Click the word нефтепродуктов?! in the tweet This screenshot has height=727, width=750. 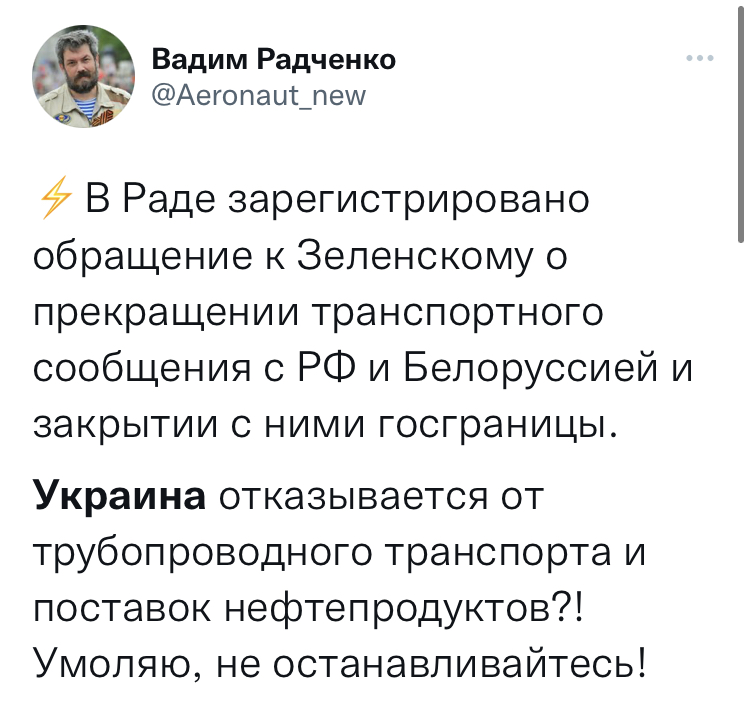[x=404, y=609]
